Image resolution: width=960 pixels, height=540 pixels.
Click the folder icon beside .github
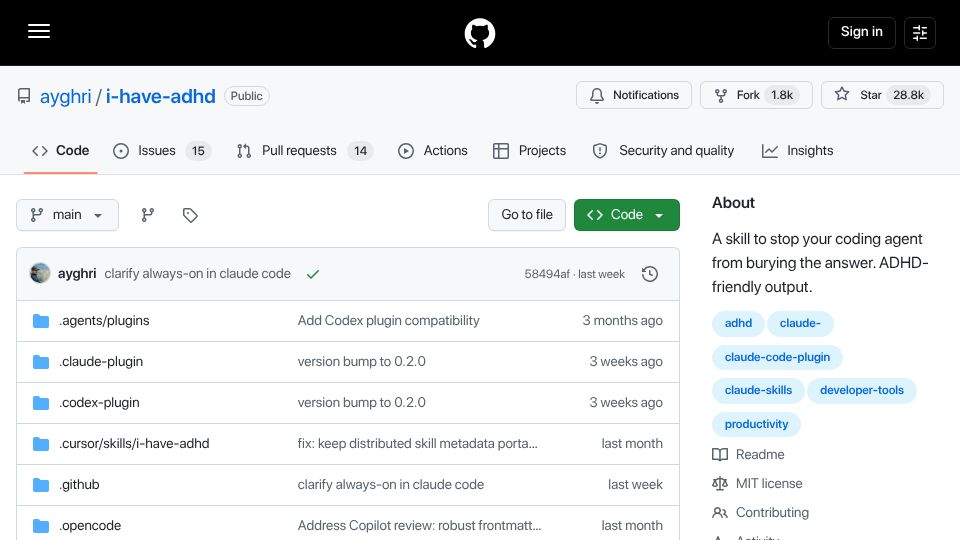41,485
